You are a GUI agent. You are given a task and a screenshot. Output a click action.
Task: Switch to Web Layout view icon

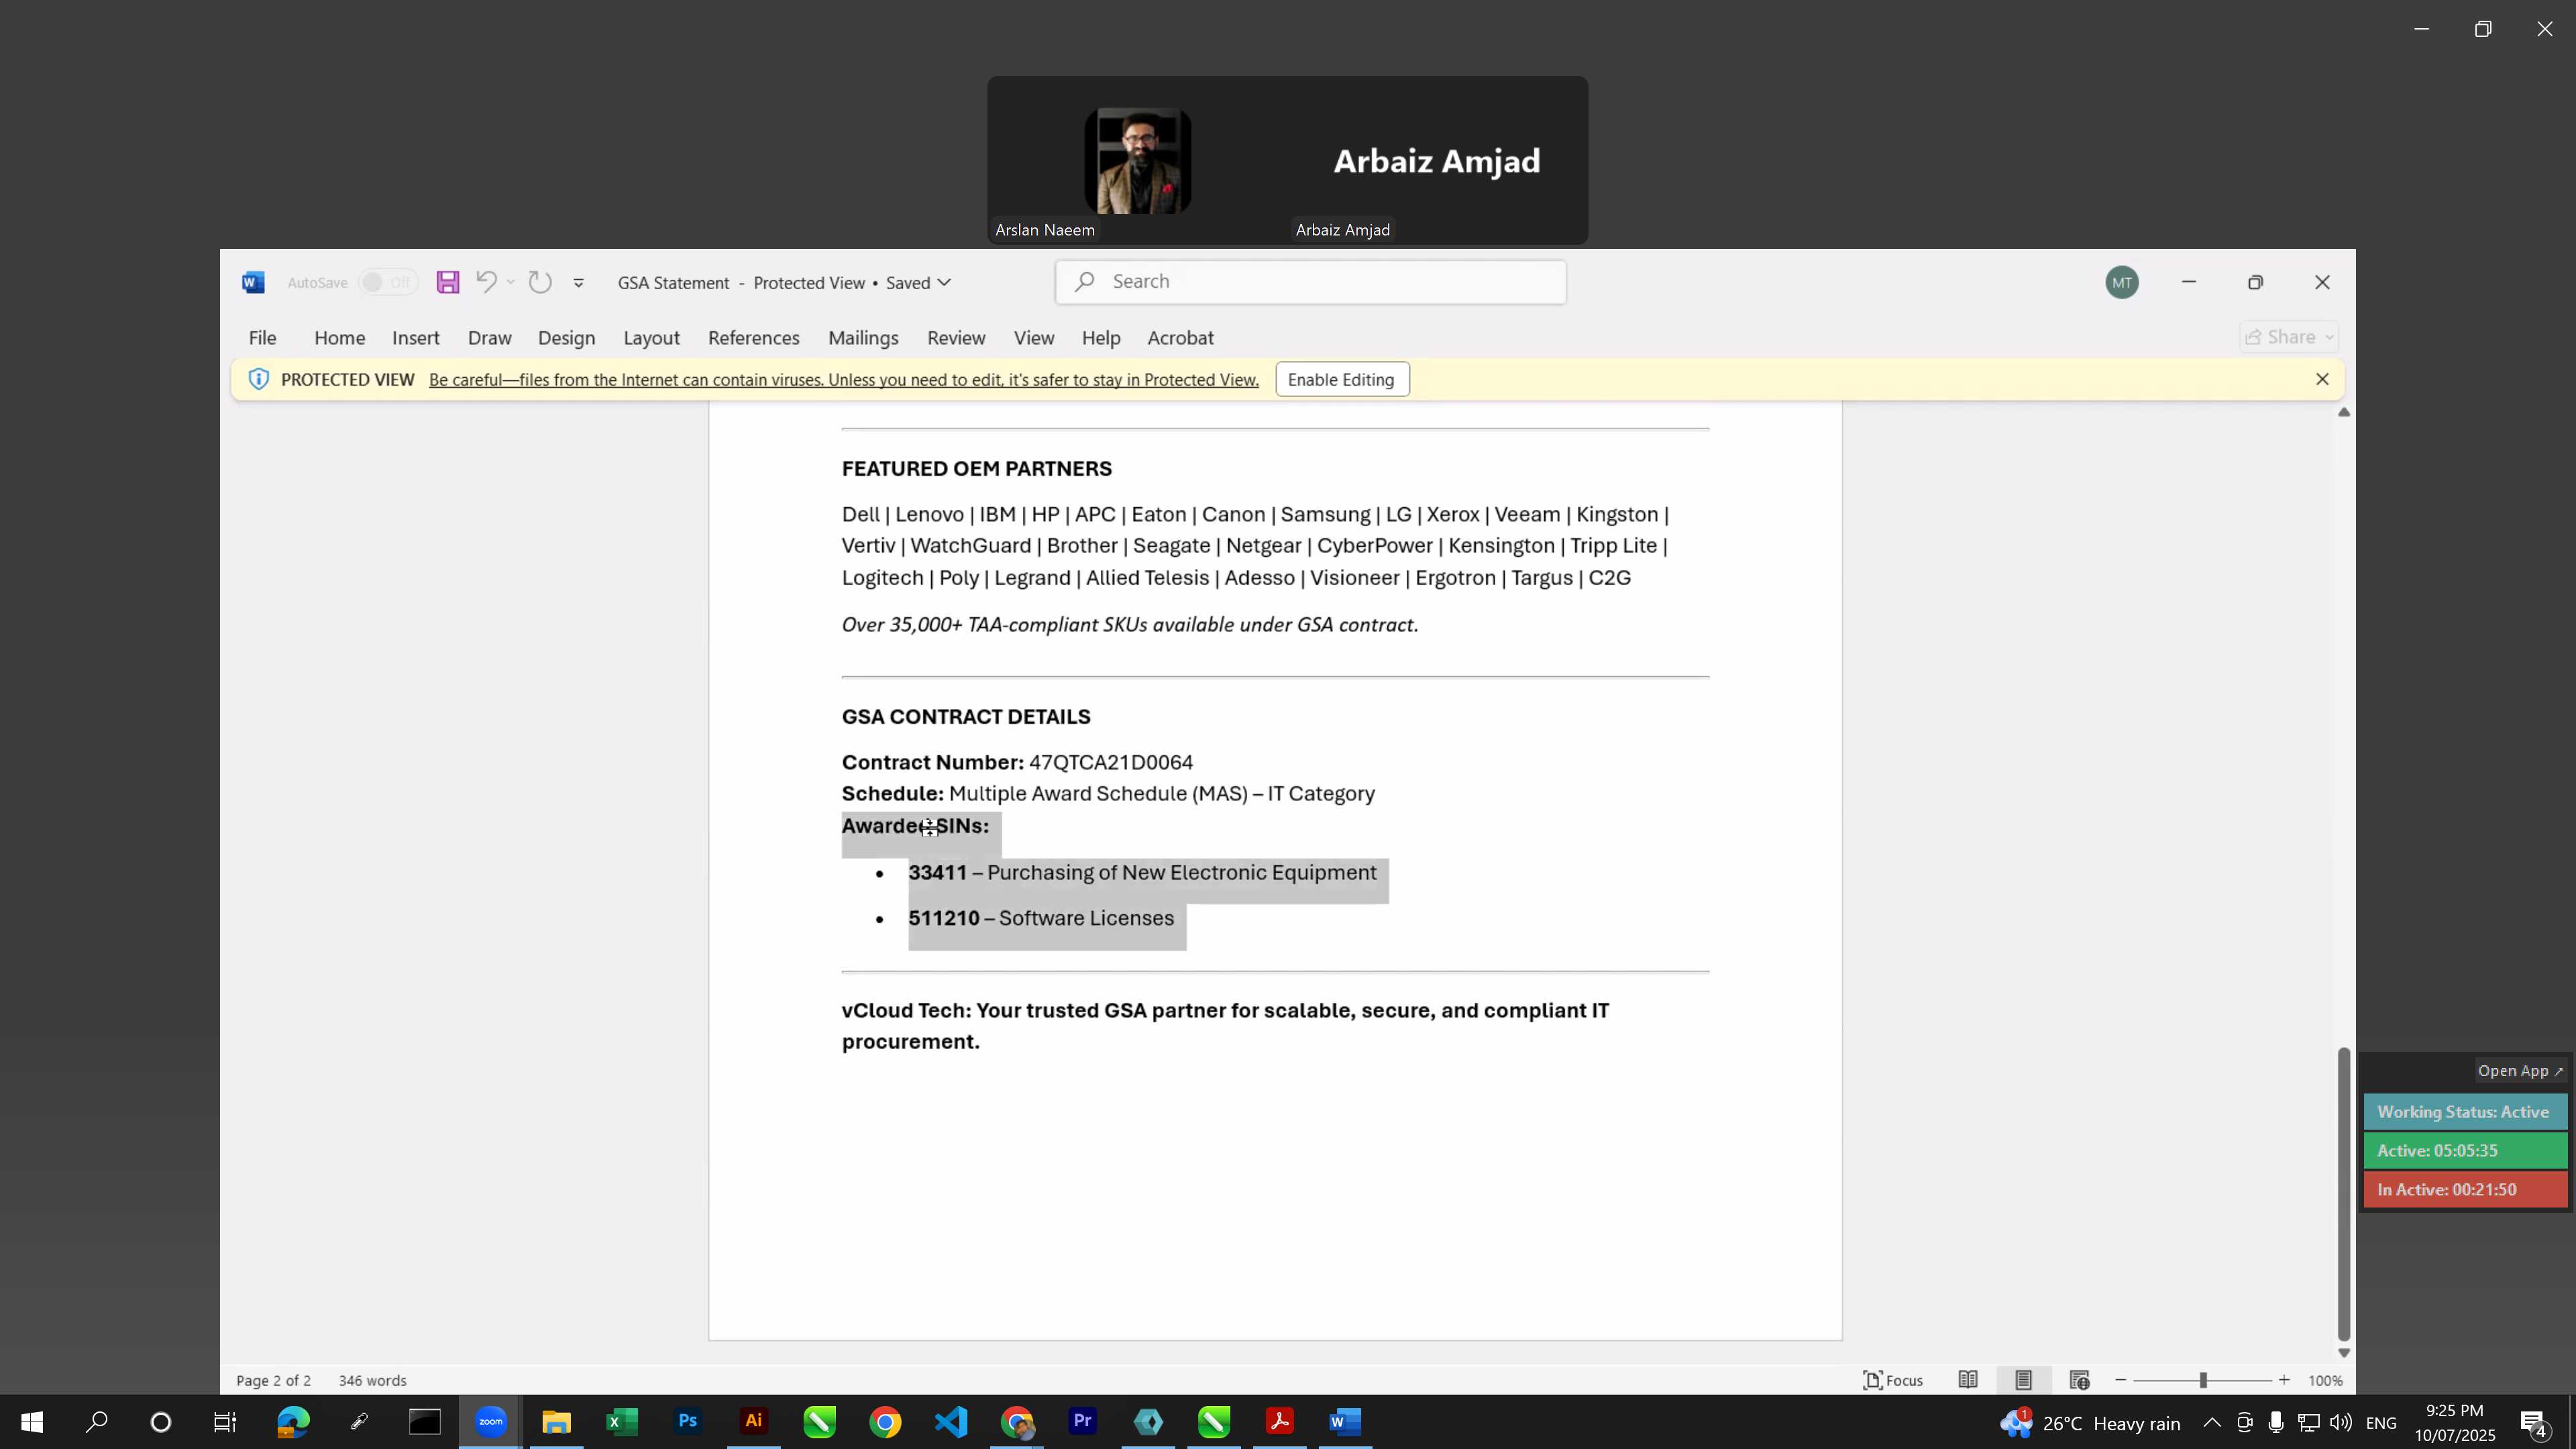pyautogui.click(x=2080, y=1380)
